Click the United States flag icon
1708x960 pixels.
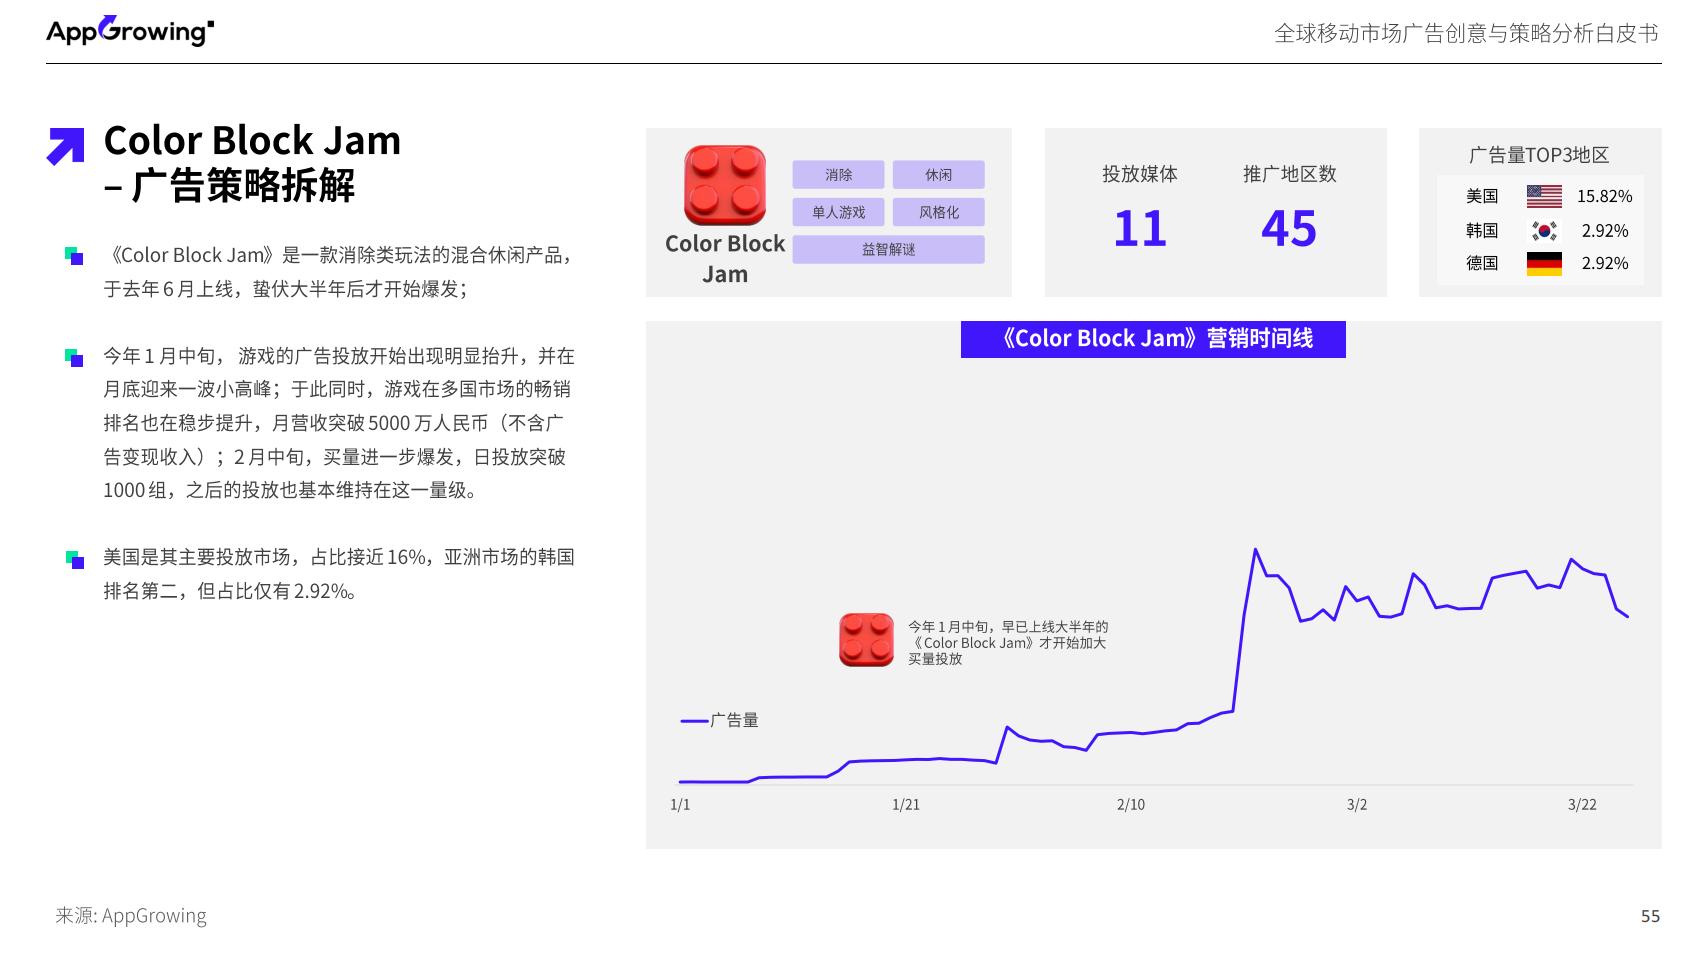click(1544, 196)
